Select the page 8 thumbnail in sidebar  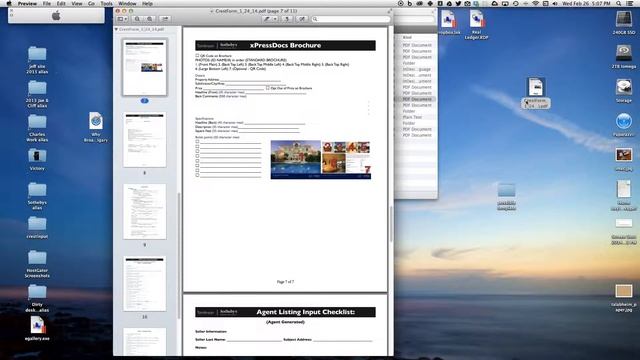(144, 140)
